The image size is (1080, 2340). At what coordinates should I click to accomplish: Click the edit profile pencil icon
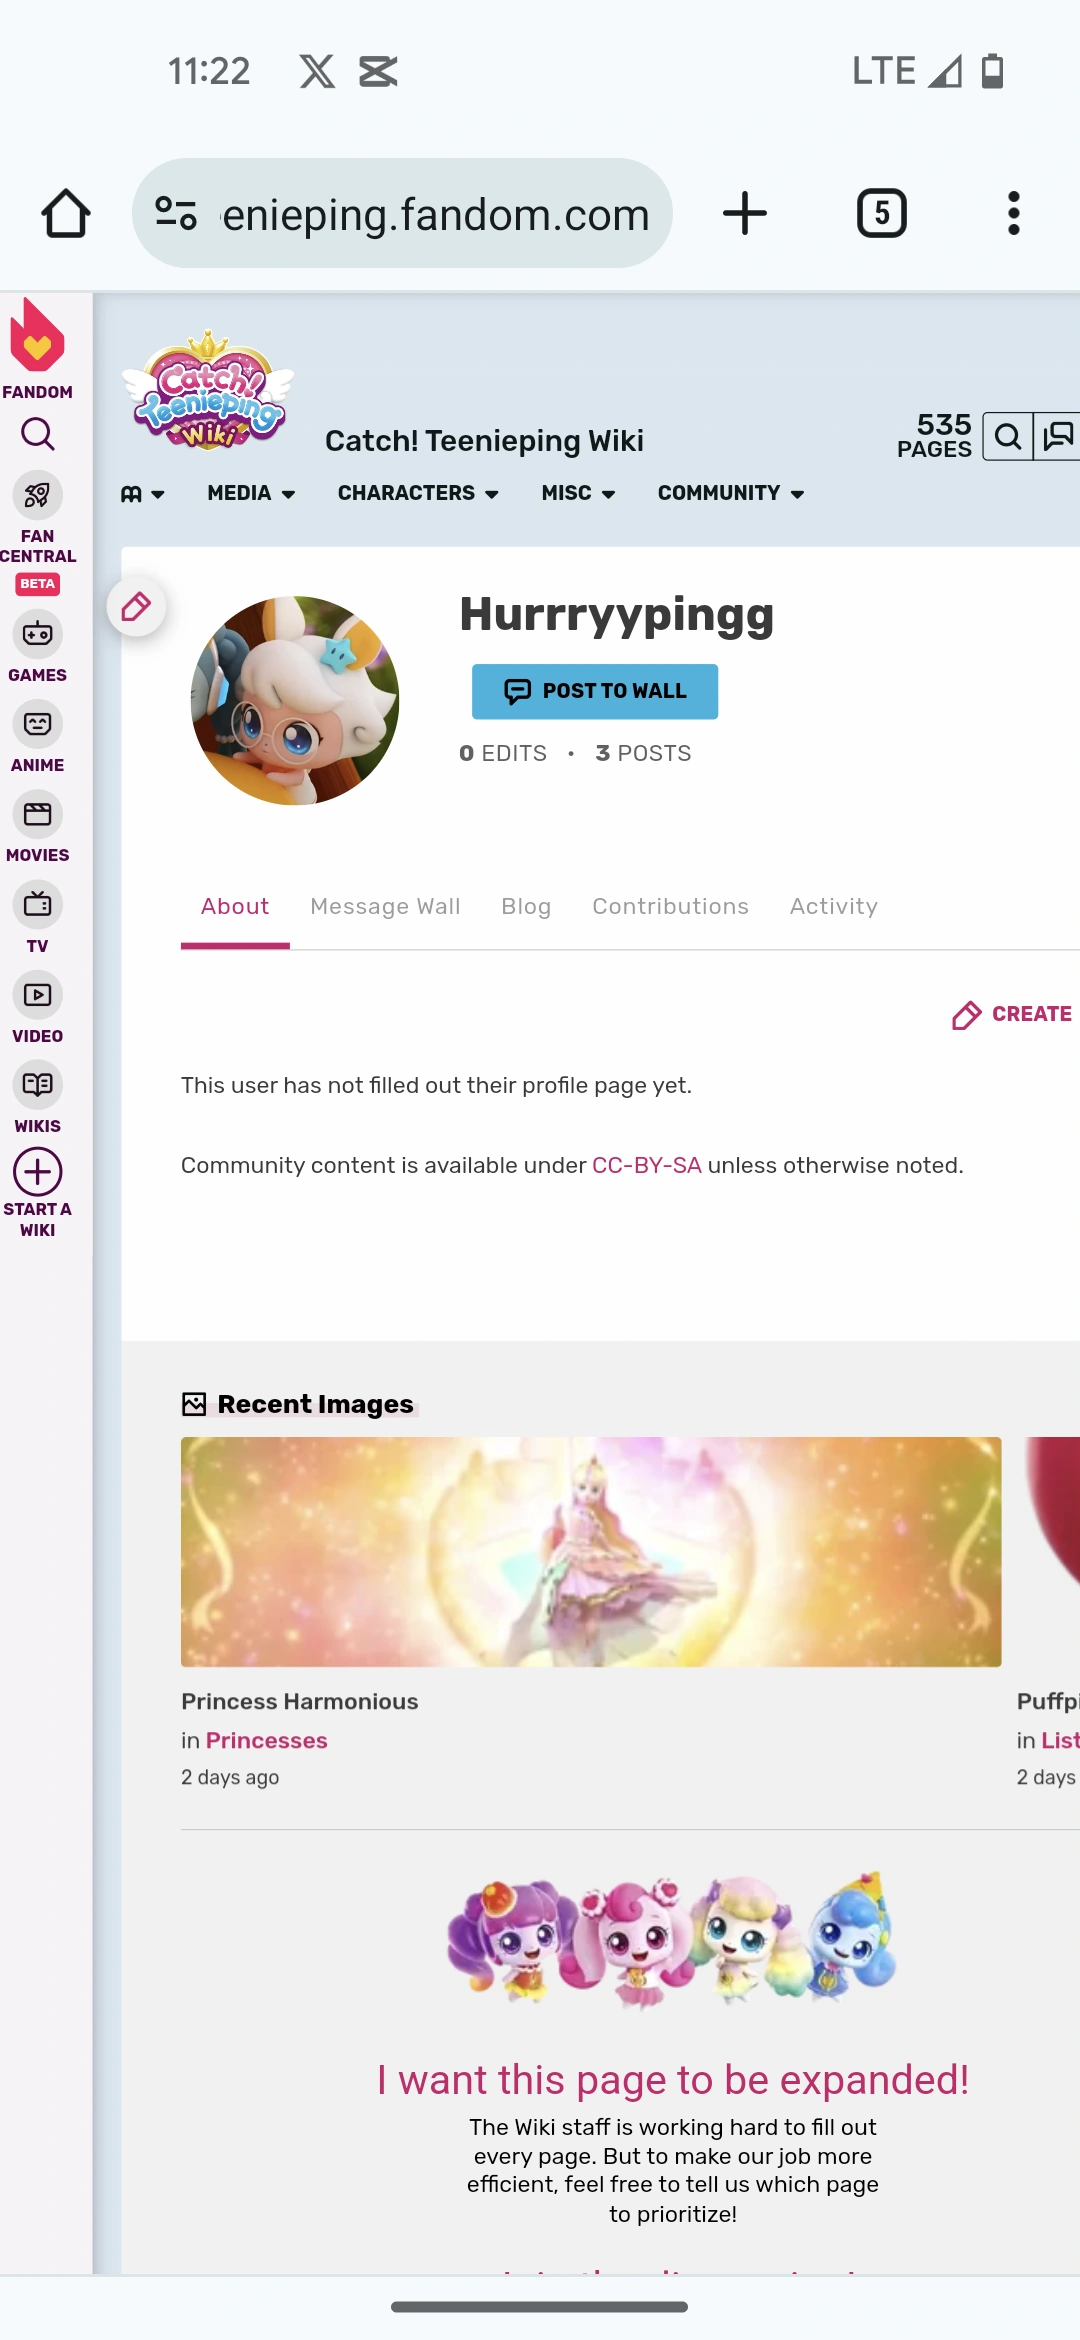click(x=137, y=606)
